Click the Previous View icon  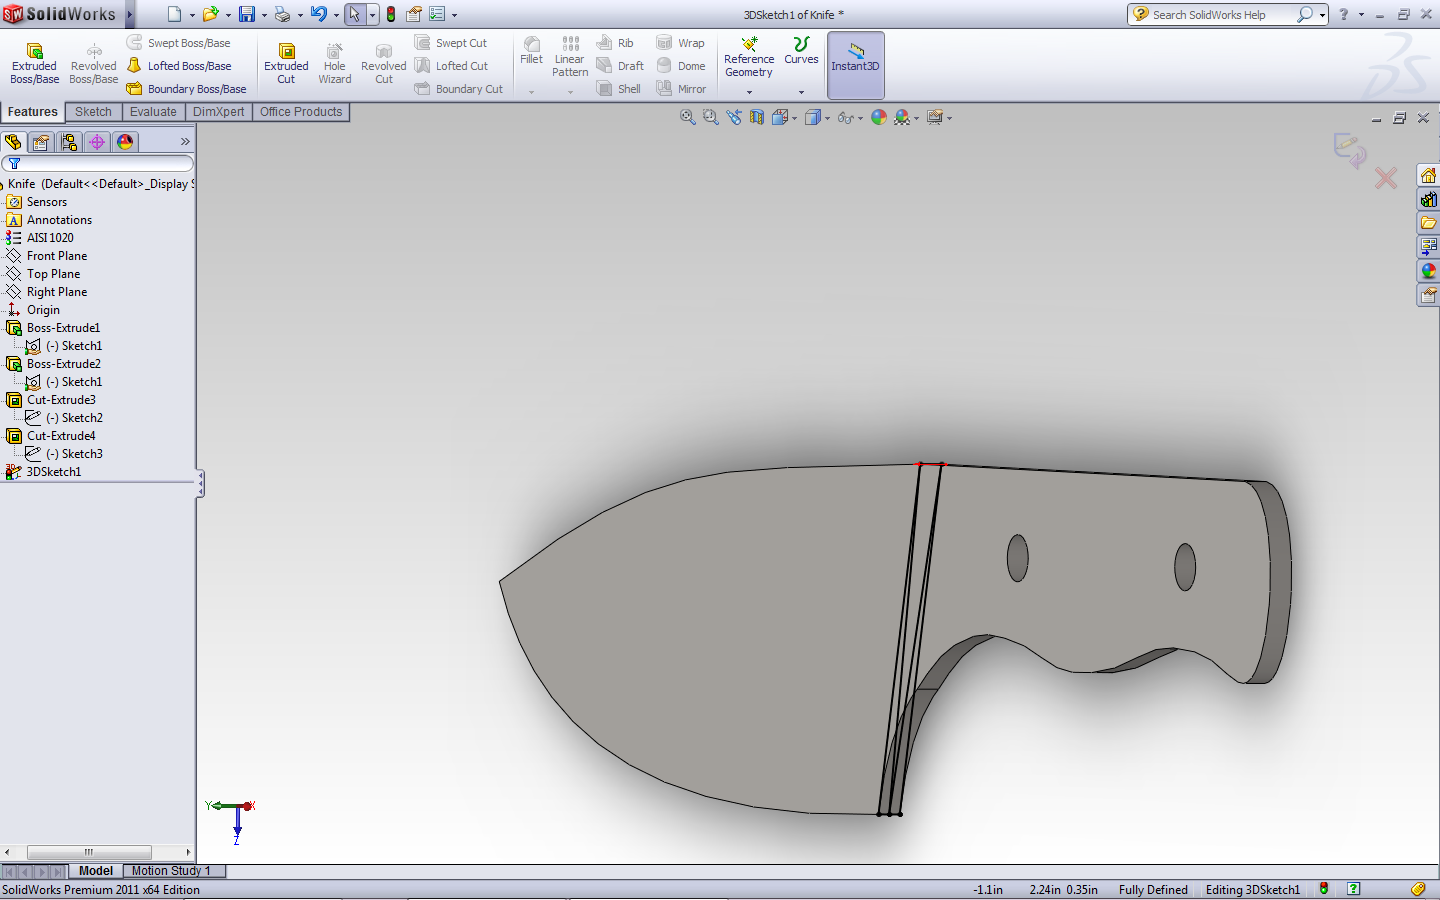pyautogui.click(x=734, y=117)
